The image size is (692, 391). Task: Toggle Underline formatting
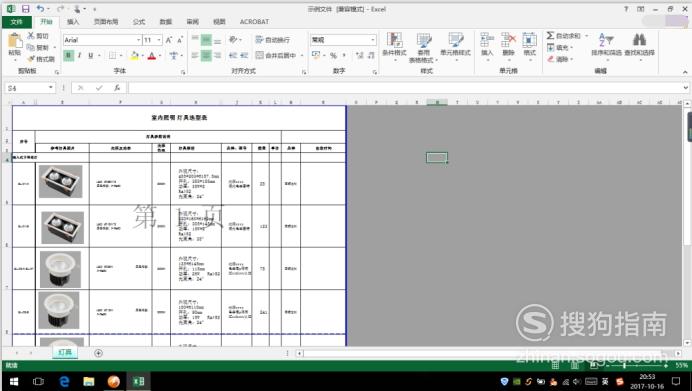coord(90,56)
